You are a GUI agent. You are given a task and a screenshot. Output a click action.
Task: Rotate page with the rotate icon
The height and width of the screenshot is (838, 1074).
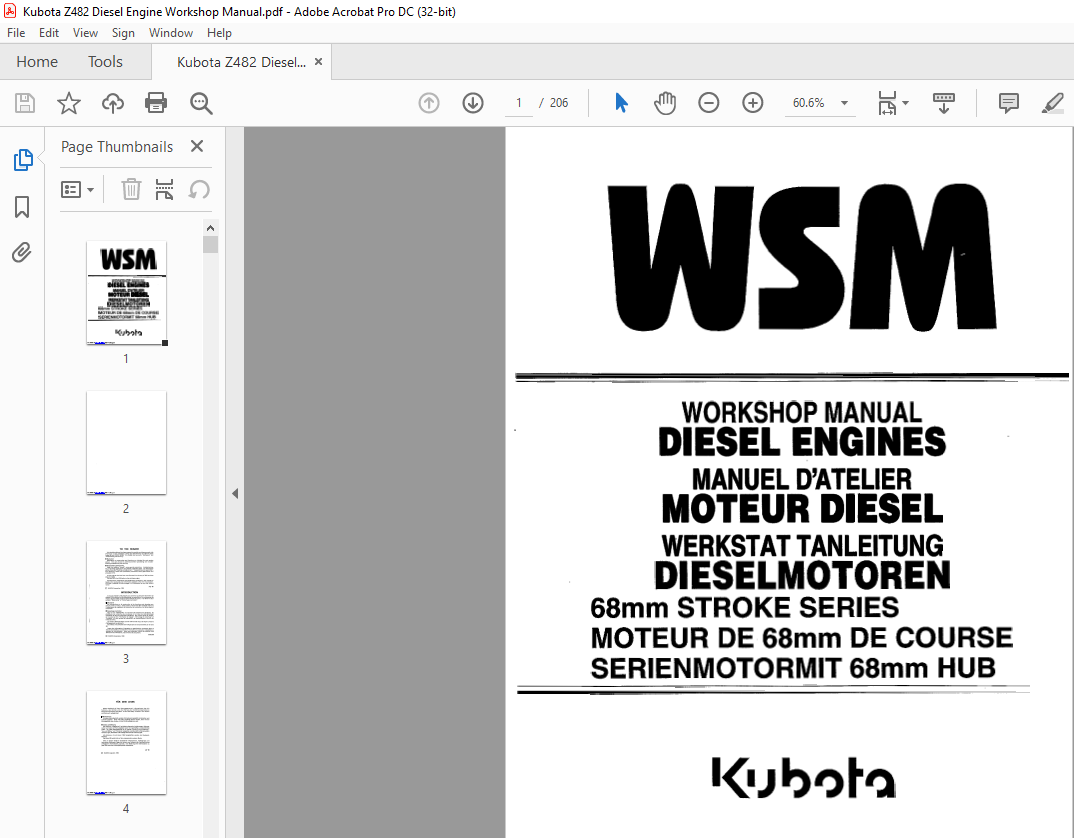click(199, 189)
